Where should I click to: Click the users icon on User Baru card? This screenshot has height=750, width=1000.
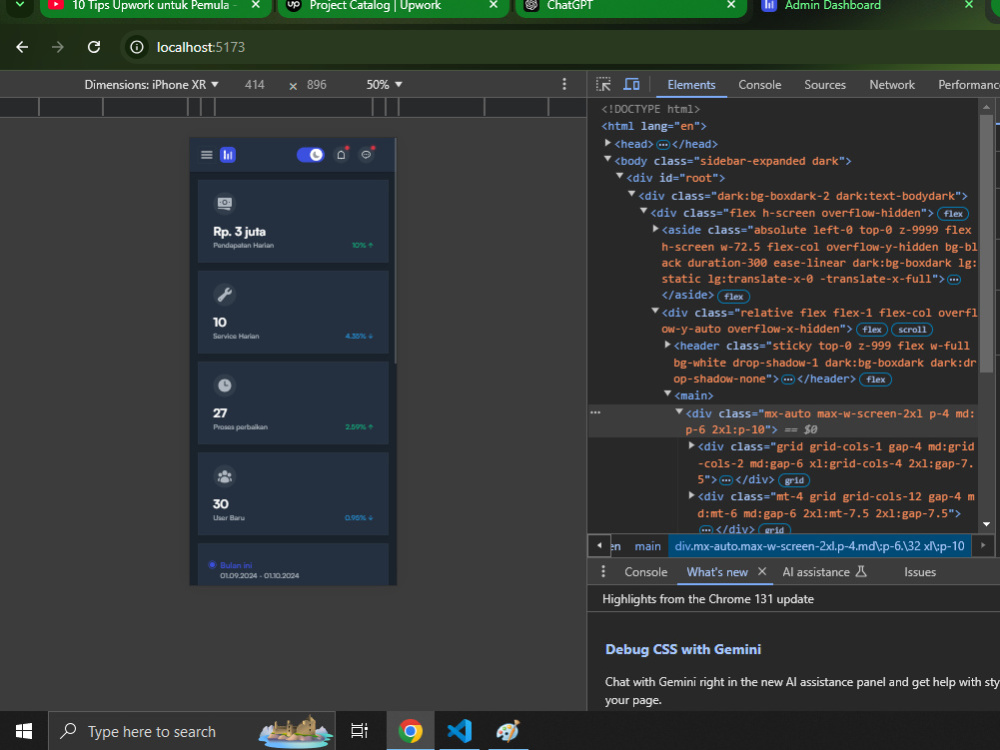click(x=224, y=476)
